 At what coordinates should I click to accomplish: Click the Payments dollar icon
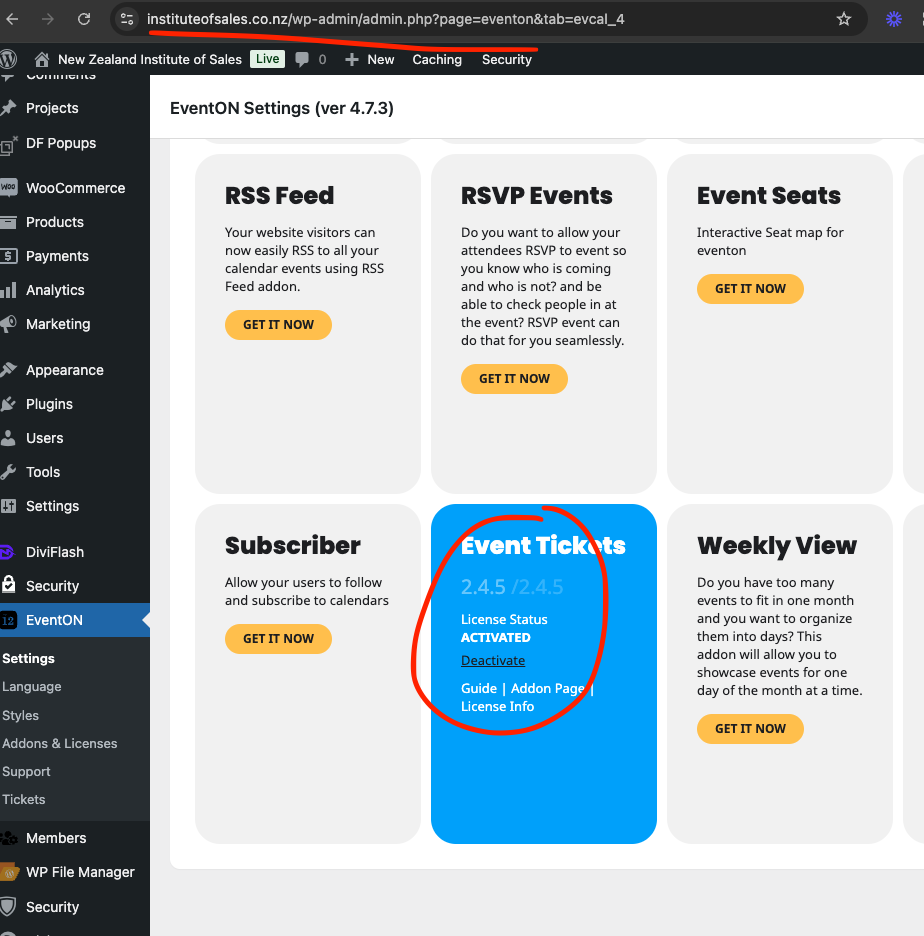coord(8,256)
